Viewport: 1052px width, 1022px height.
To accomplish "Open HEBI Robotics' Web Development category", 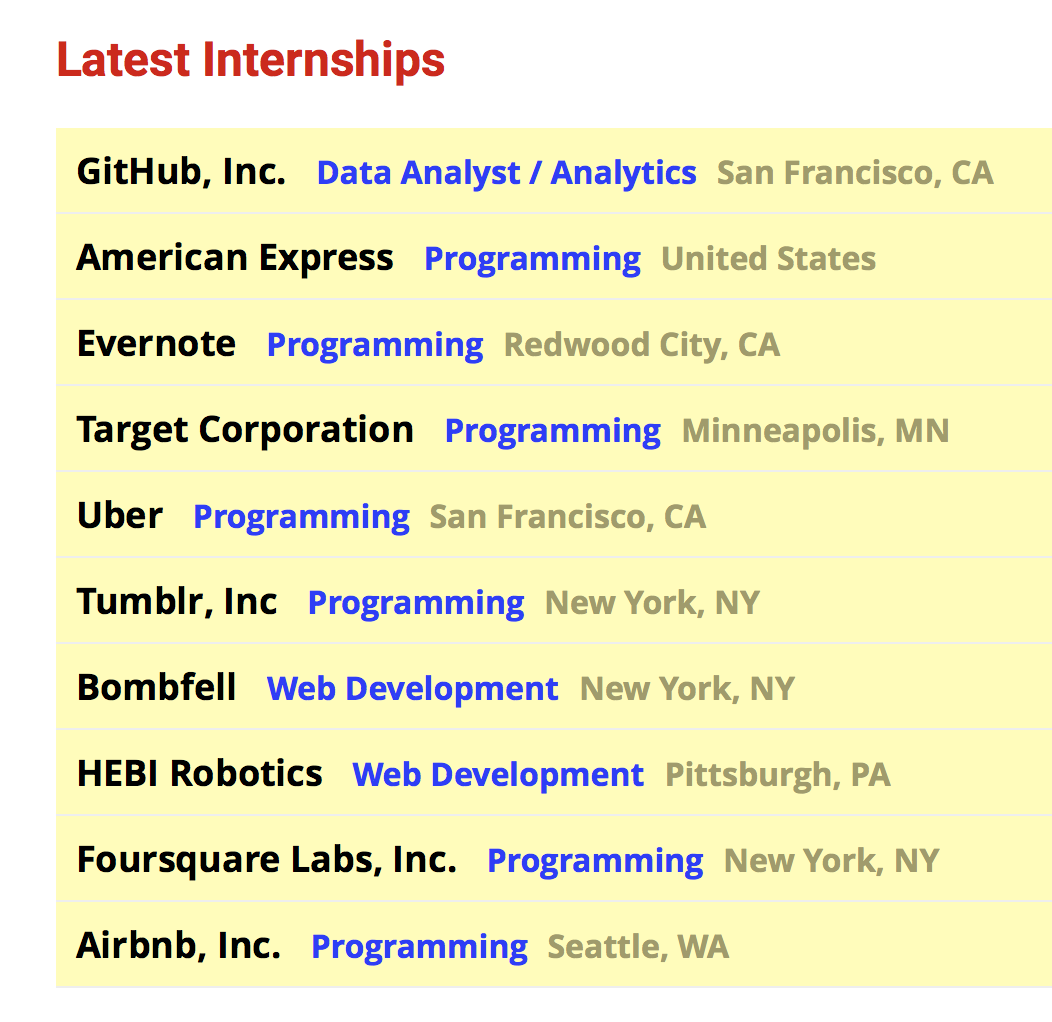I will pyautogui.click(x=497, y=774).
